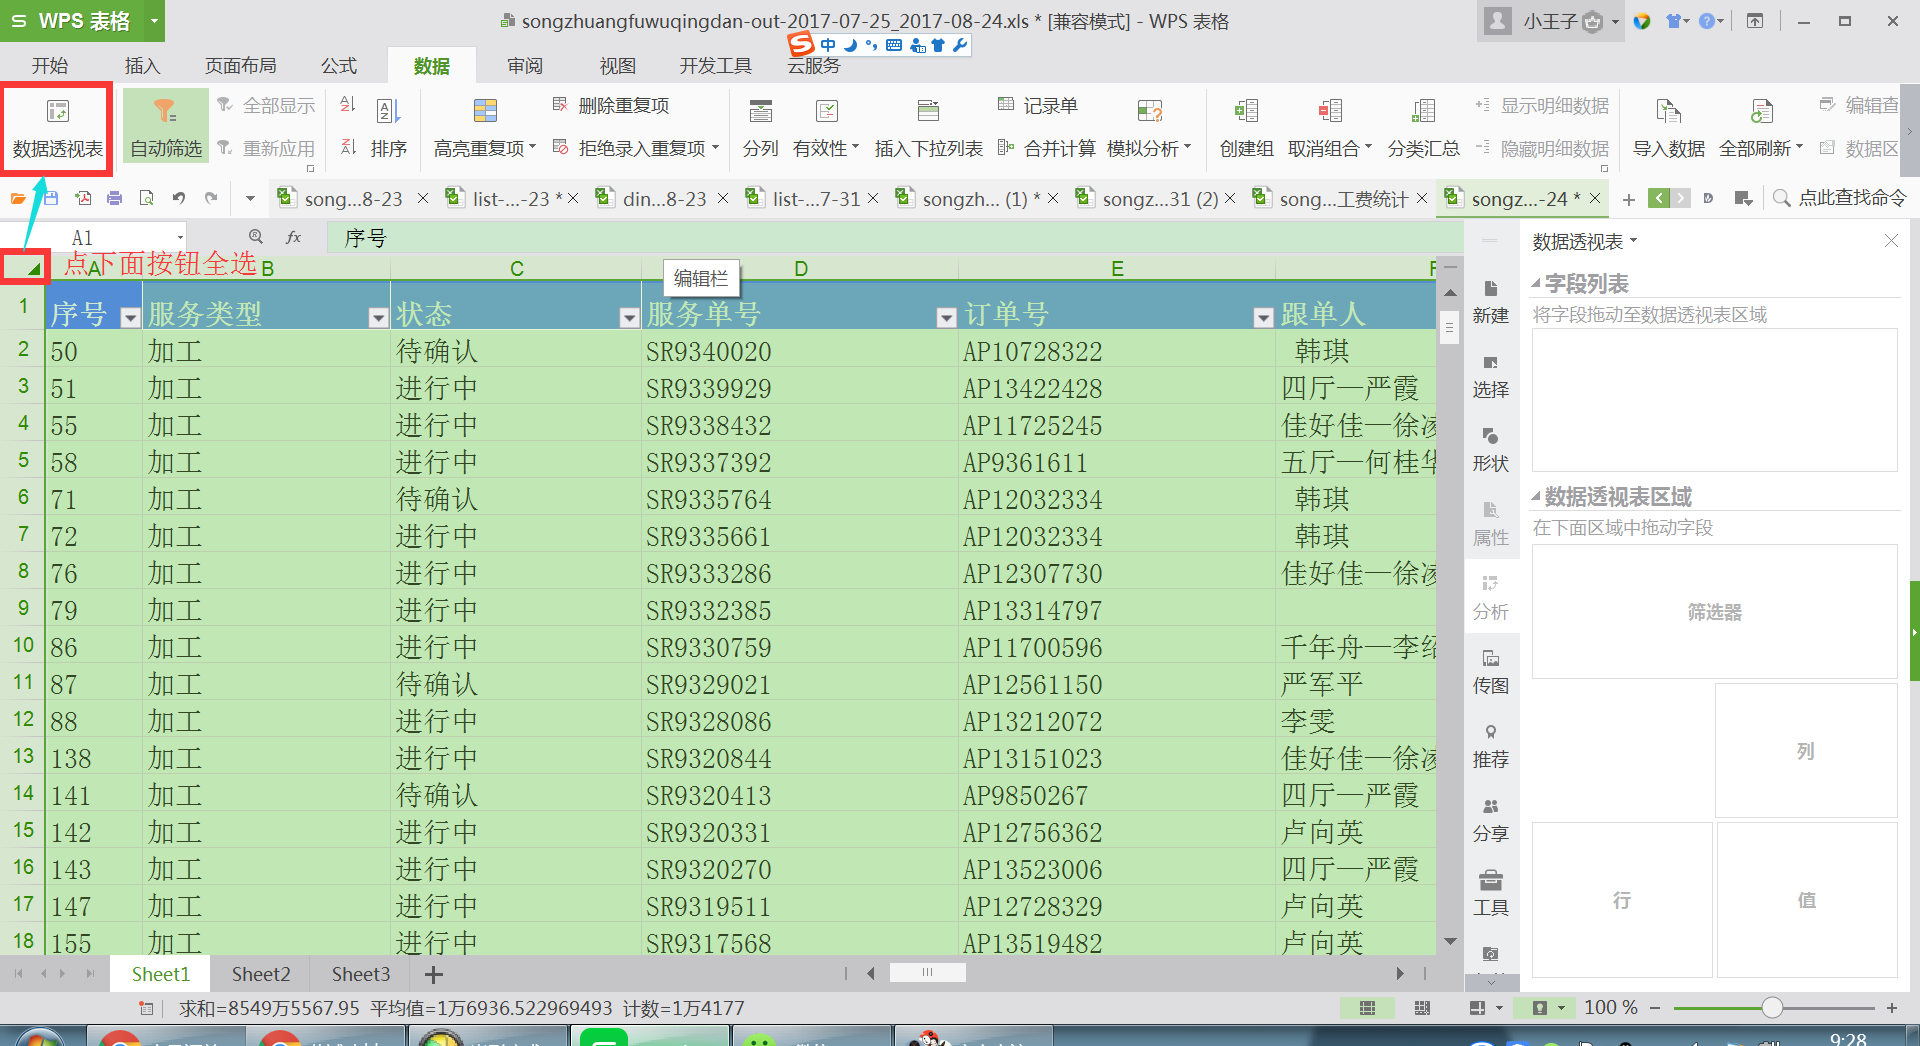Viewport: 1920px width, 1046px height.
Task: Switch to the 公式 ribbon tab
Action: pos(339,66)
